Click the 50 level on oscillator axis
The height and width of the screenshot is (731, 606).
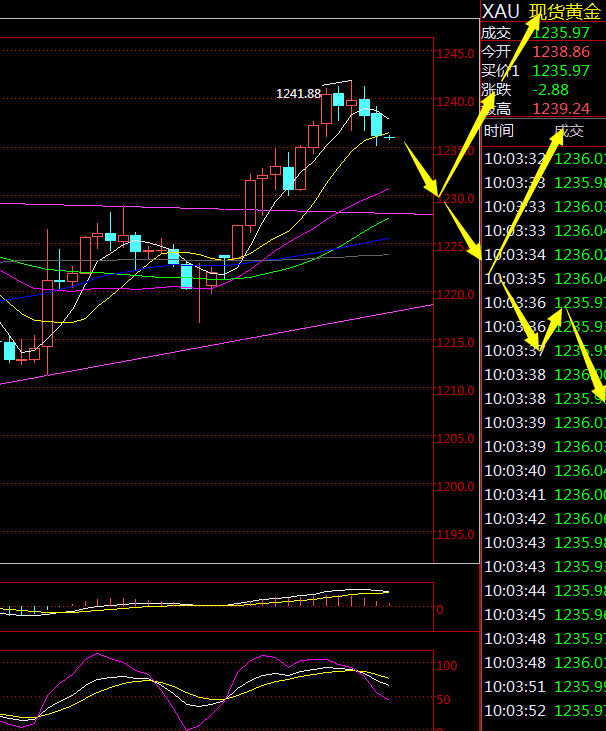tap(443, 700)
